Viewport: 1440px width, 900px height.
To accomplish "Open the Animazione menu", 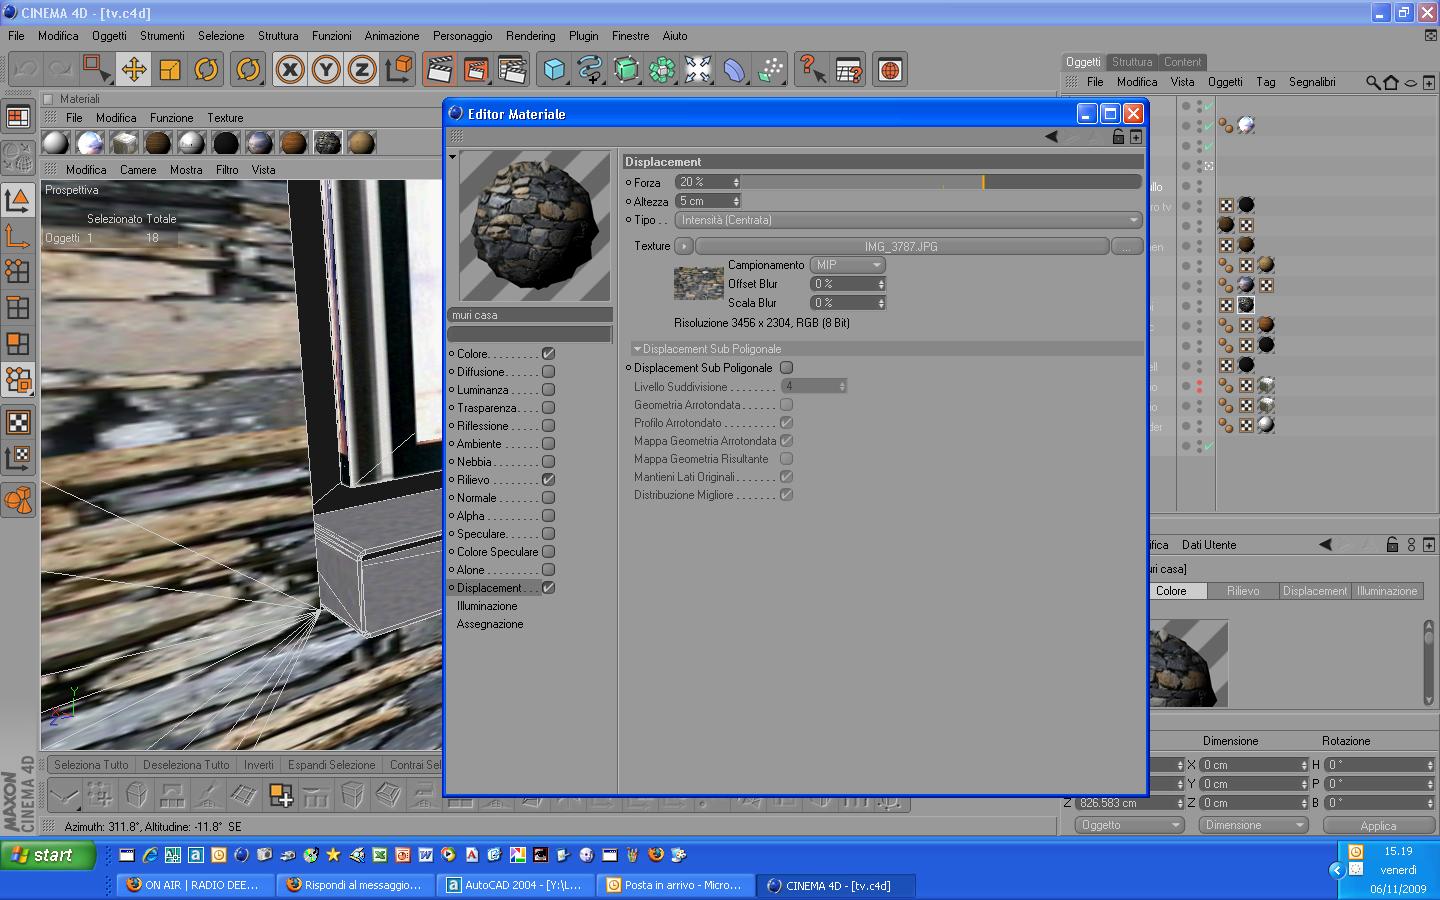I will click(x=392, y=36).
